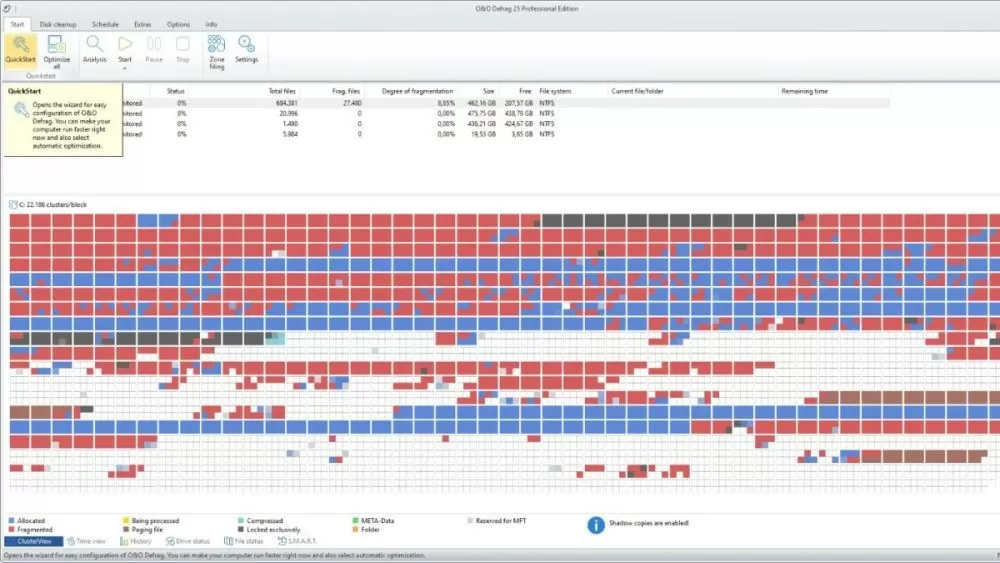Expand the Start button dropdown arrow
The image size is (1000, 563).
125,67
